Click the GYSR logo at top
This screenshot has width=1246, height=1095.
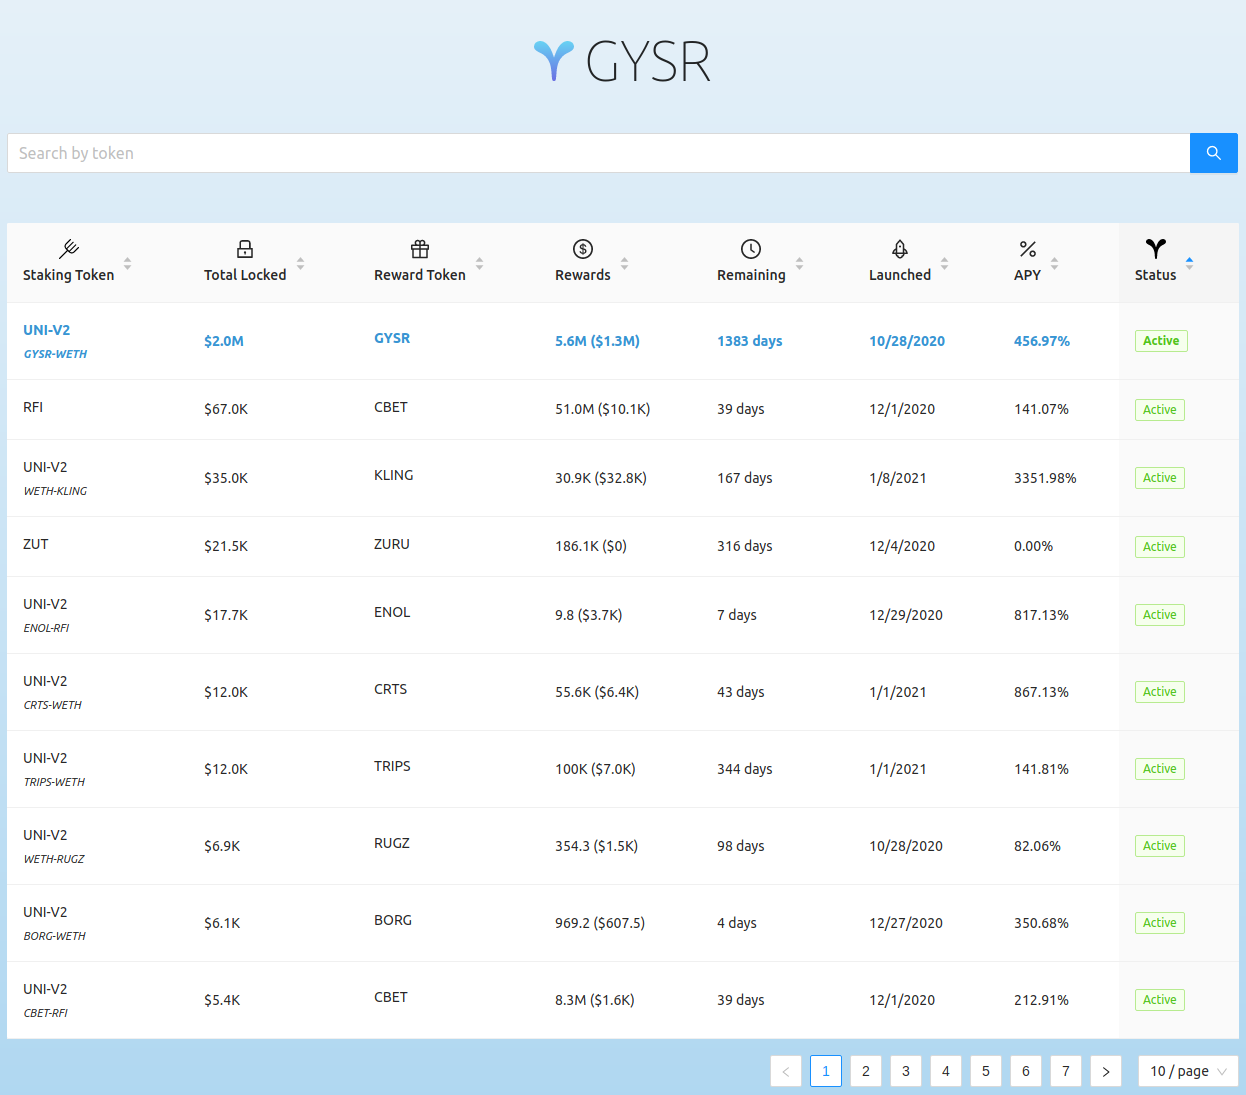pos(622,61)
